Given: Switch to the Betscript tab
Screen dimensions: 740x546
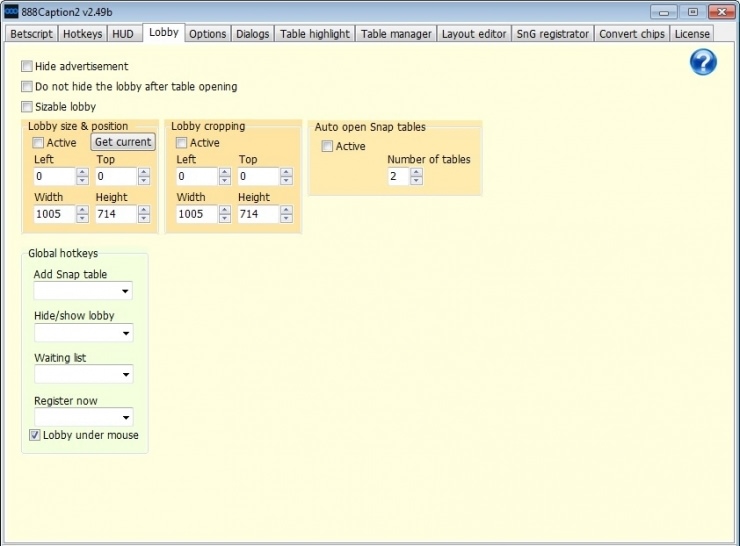Looking at the screenshot, I should coord(32,34).
